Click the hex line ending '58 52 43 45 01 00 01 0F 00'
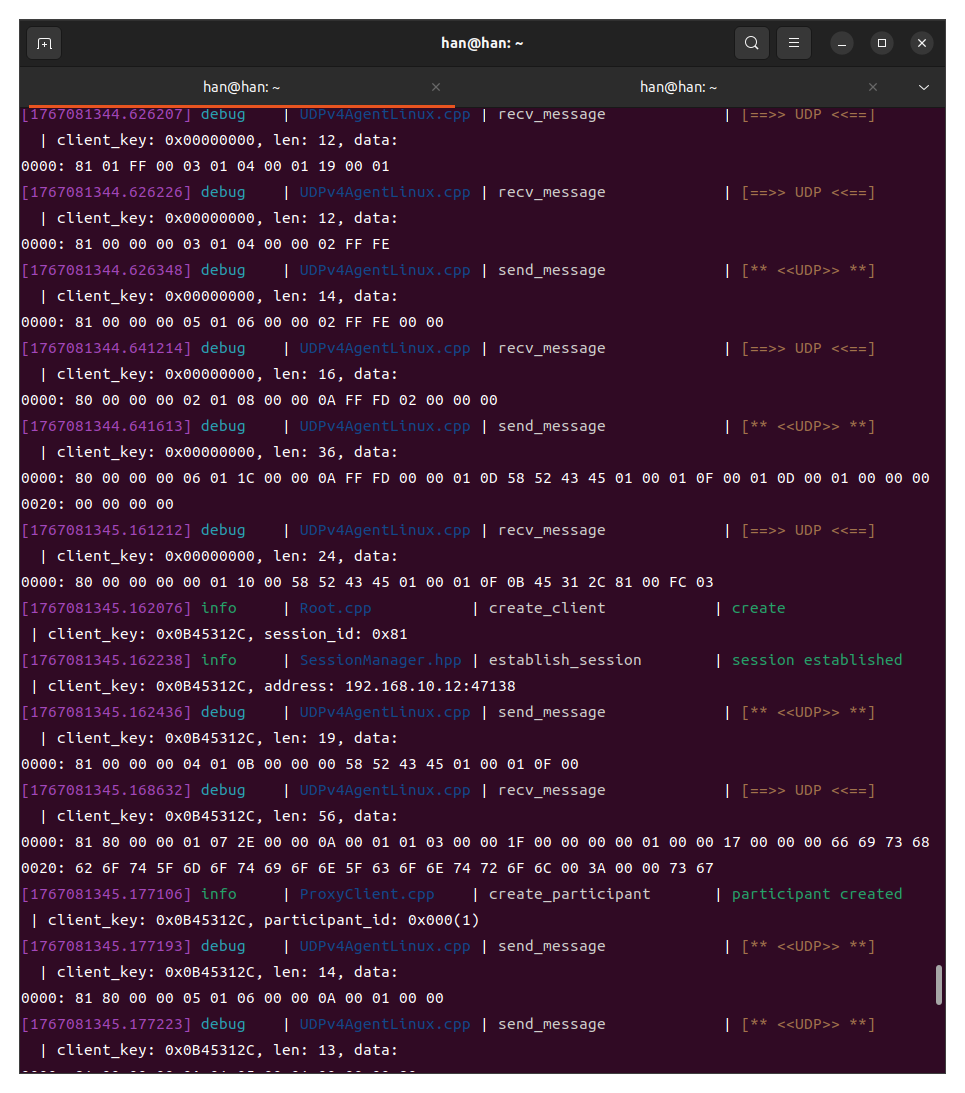Viewport: 965px width, 1093px height. (300, 765)
